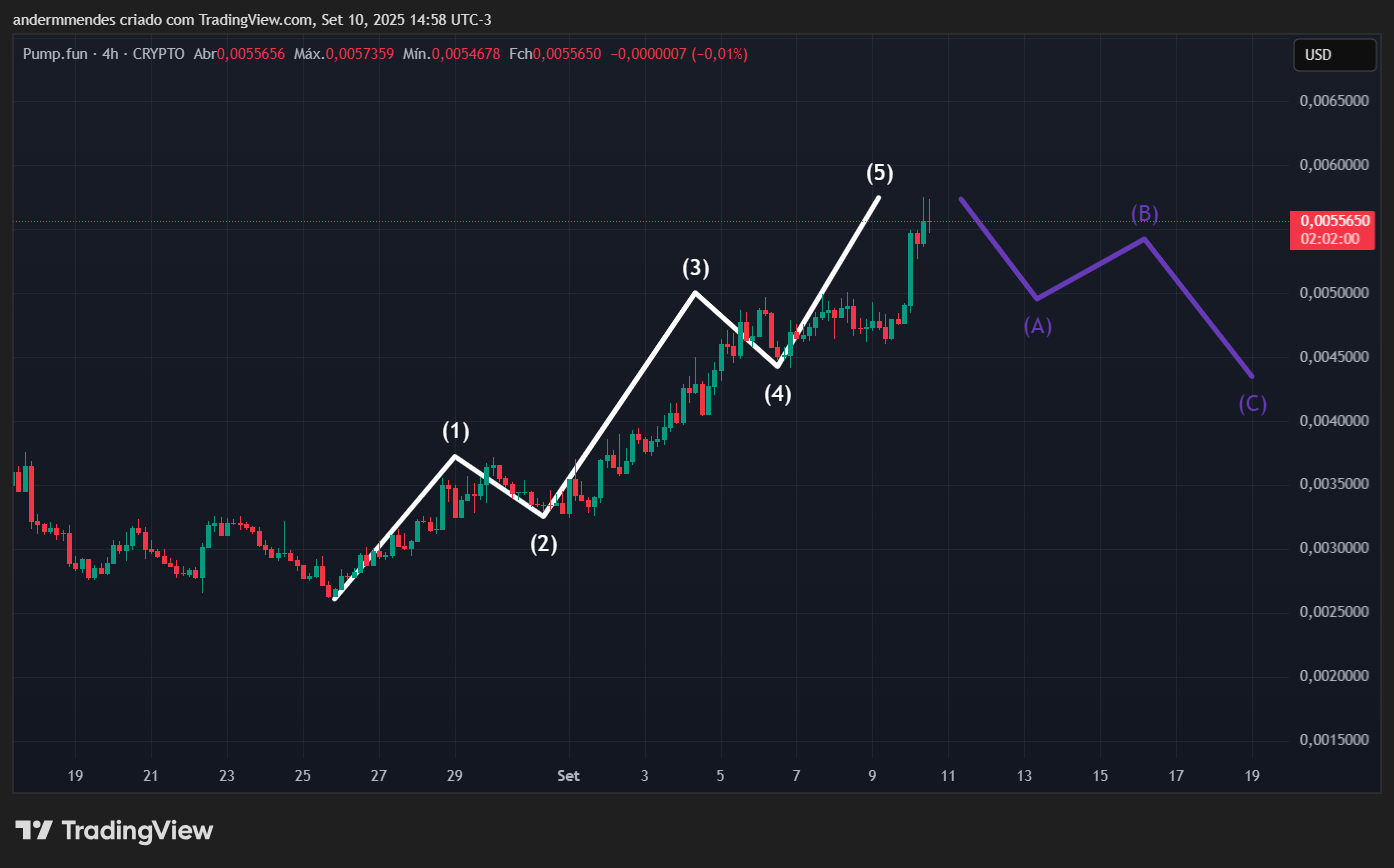Click the 0,0025000 price axis label
Screen dimensions: 1394x868
tap(1334, 612)
